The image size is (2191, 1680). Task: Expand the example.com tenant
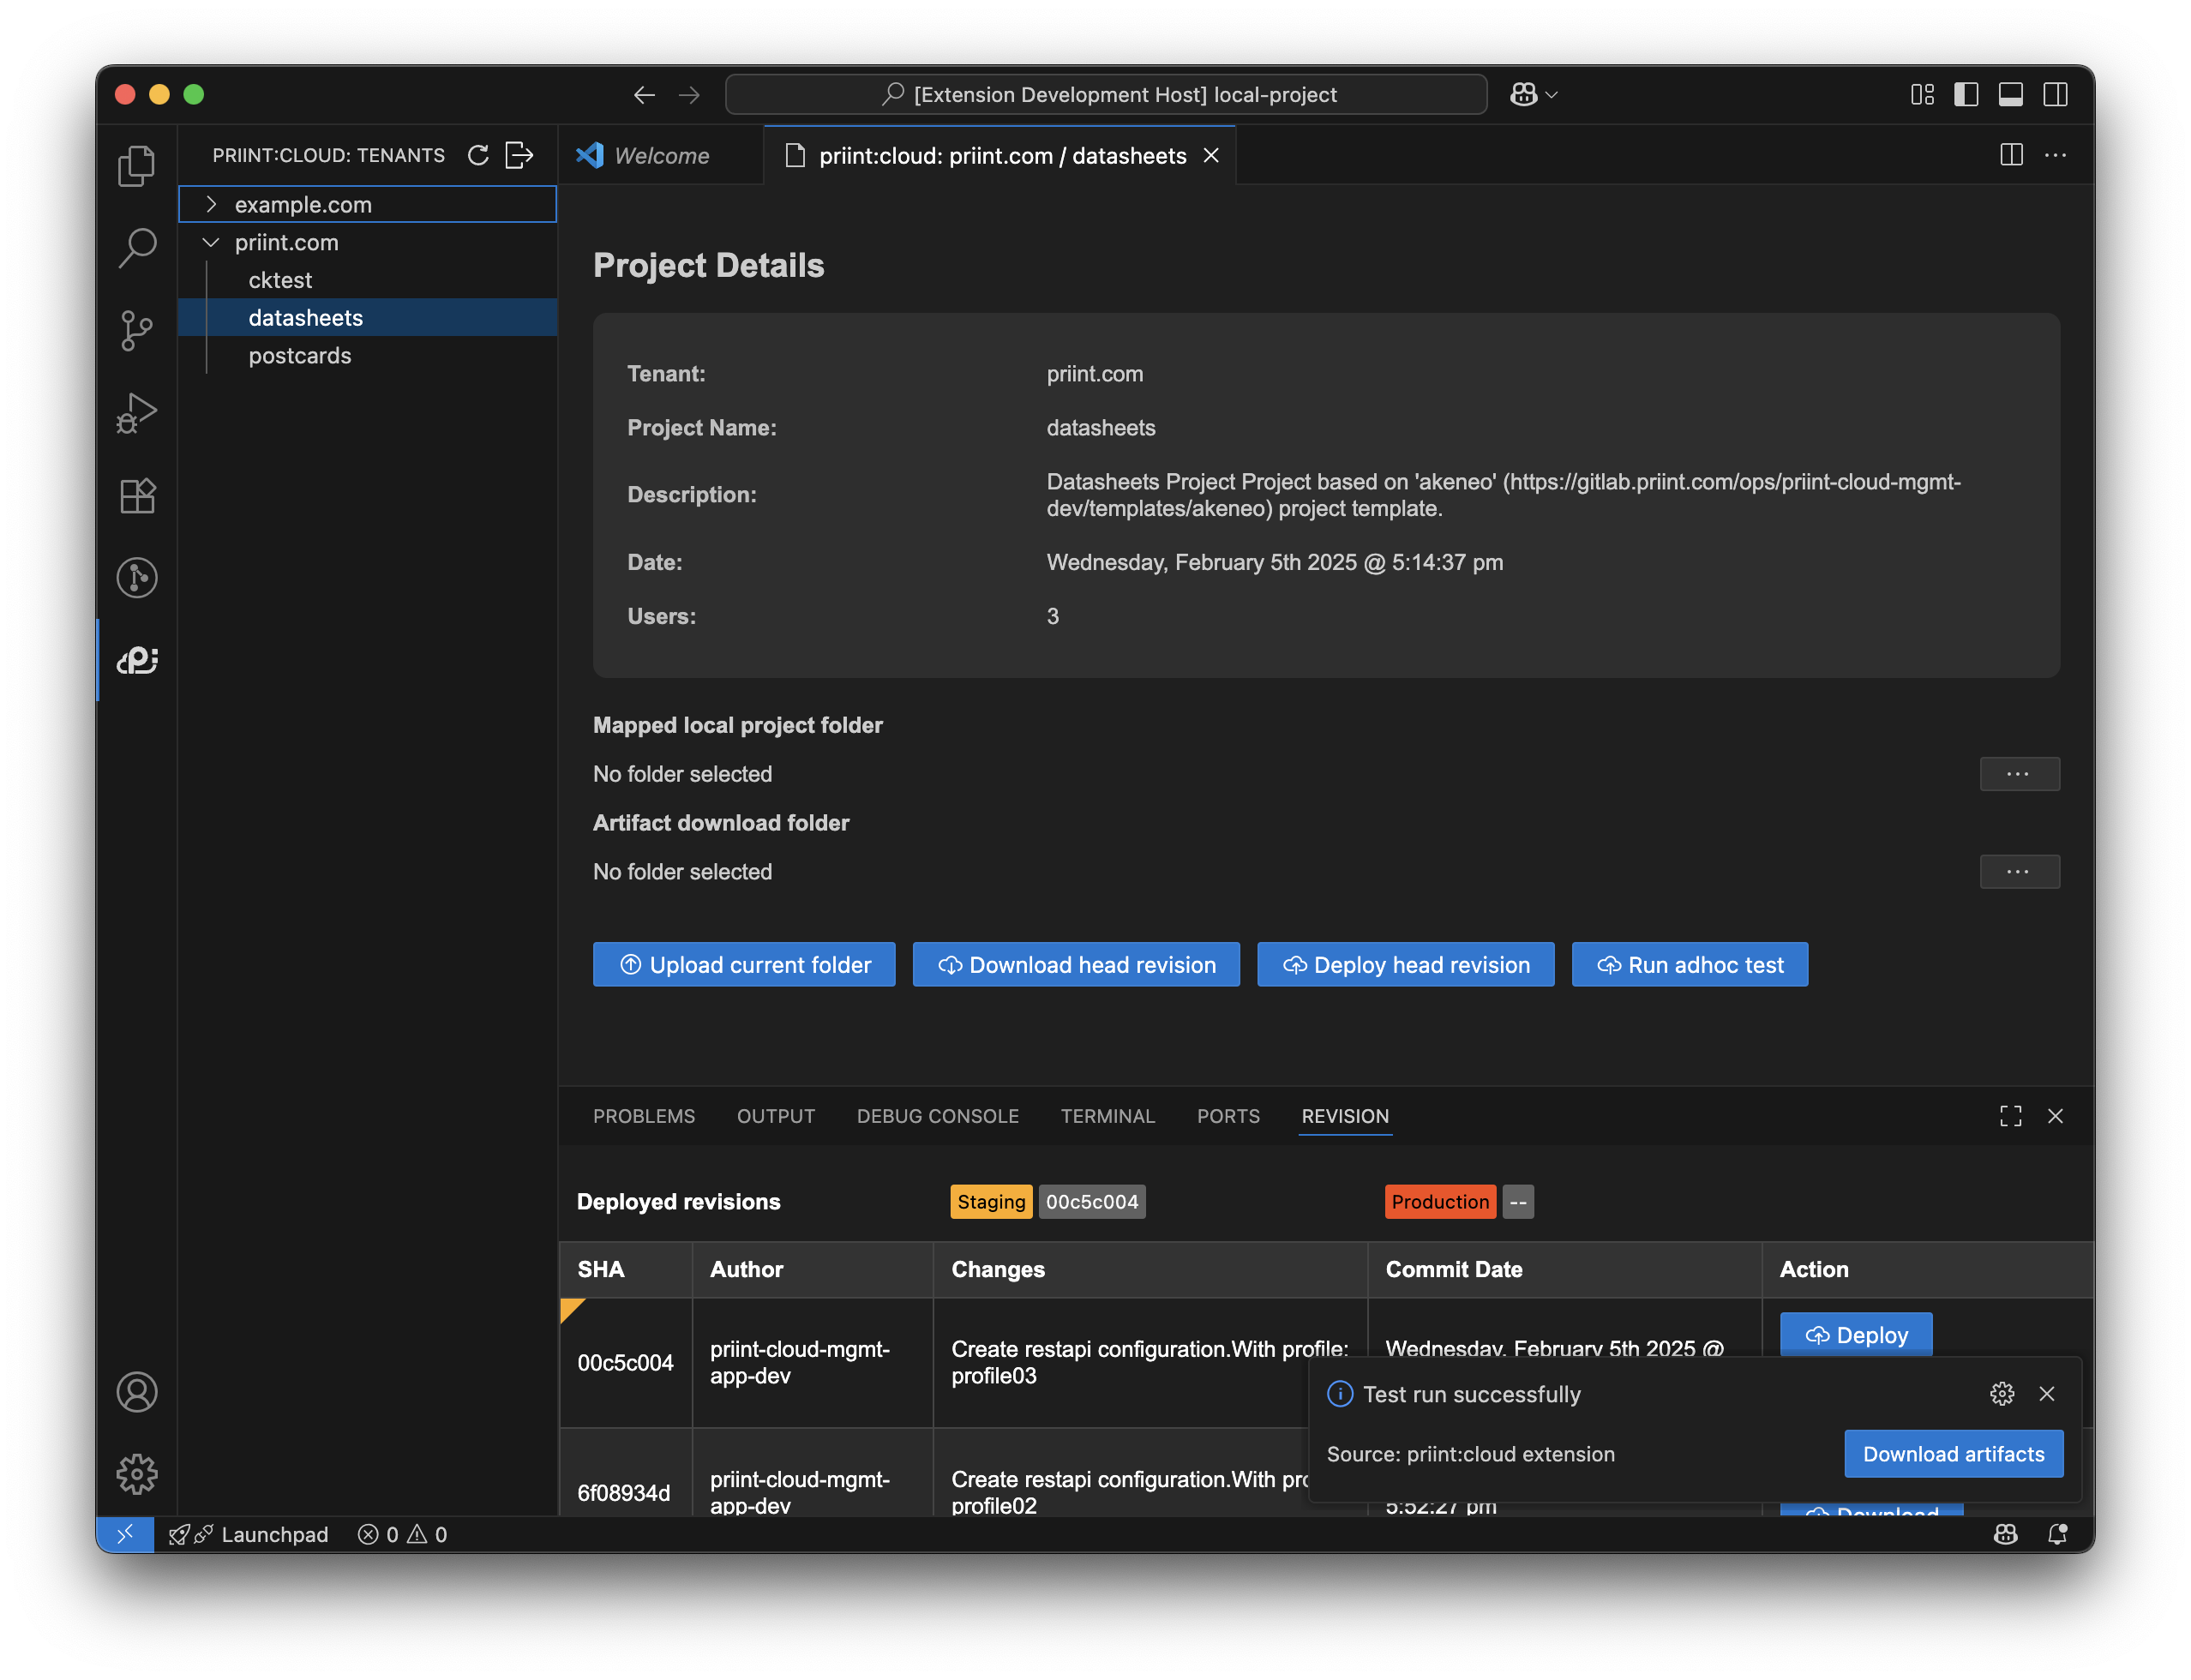[x=211, y=204]
